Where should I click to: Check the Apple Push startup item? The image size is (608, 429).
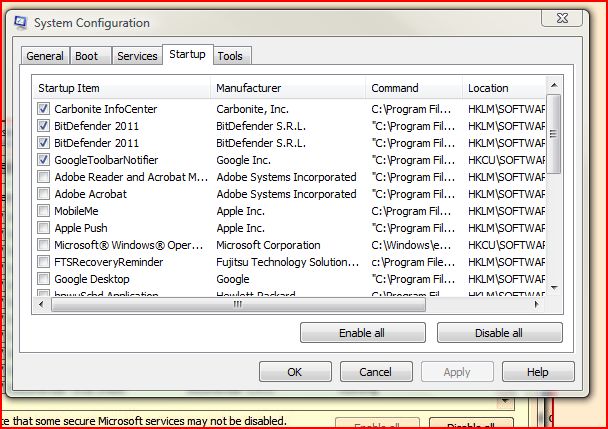coord(43,228)
